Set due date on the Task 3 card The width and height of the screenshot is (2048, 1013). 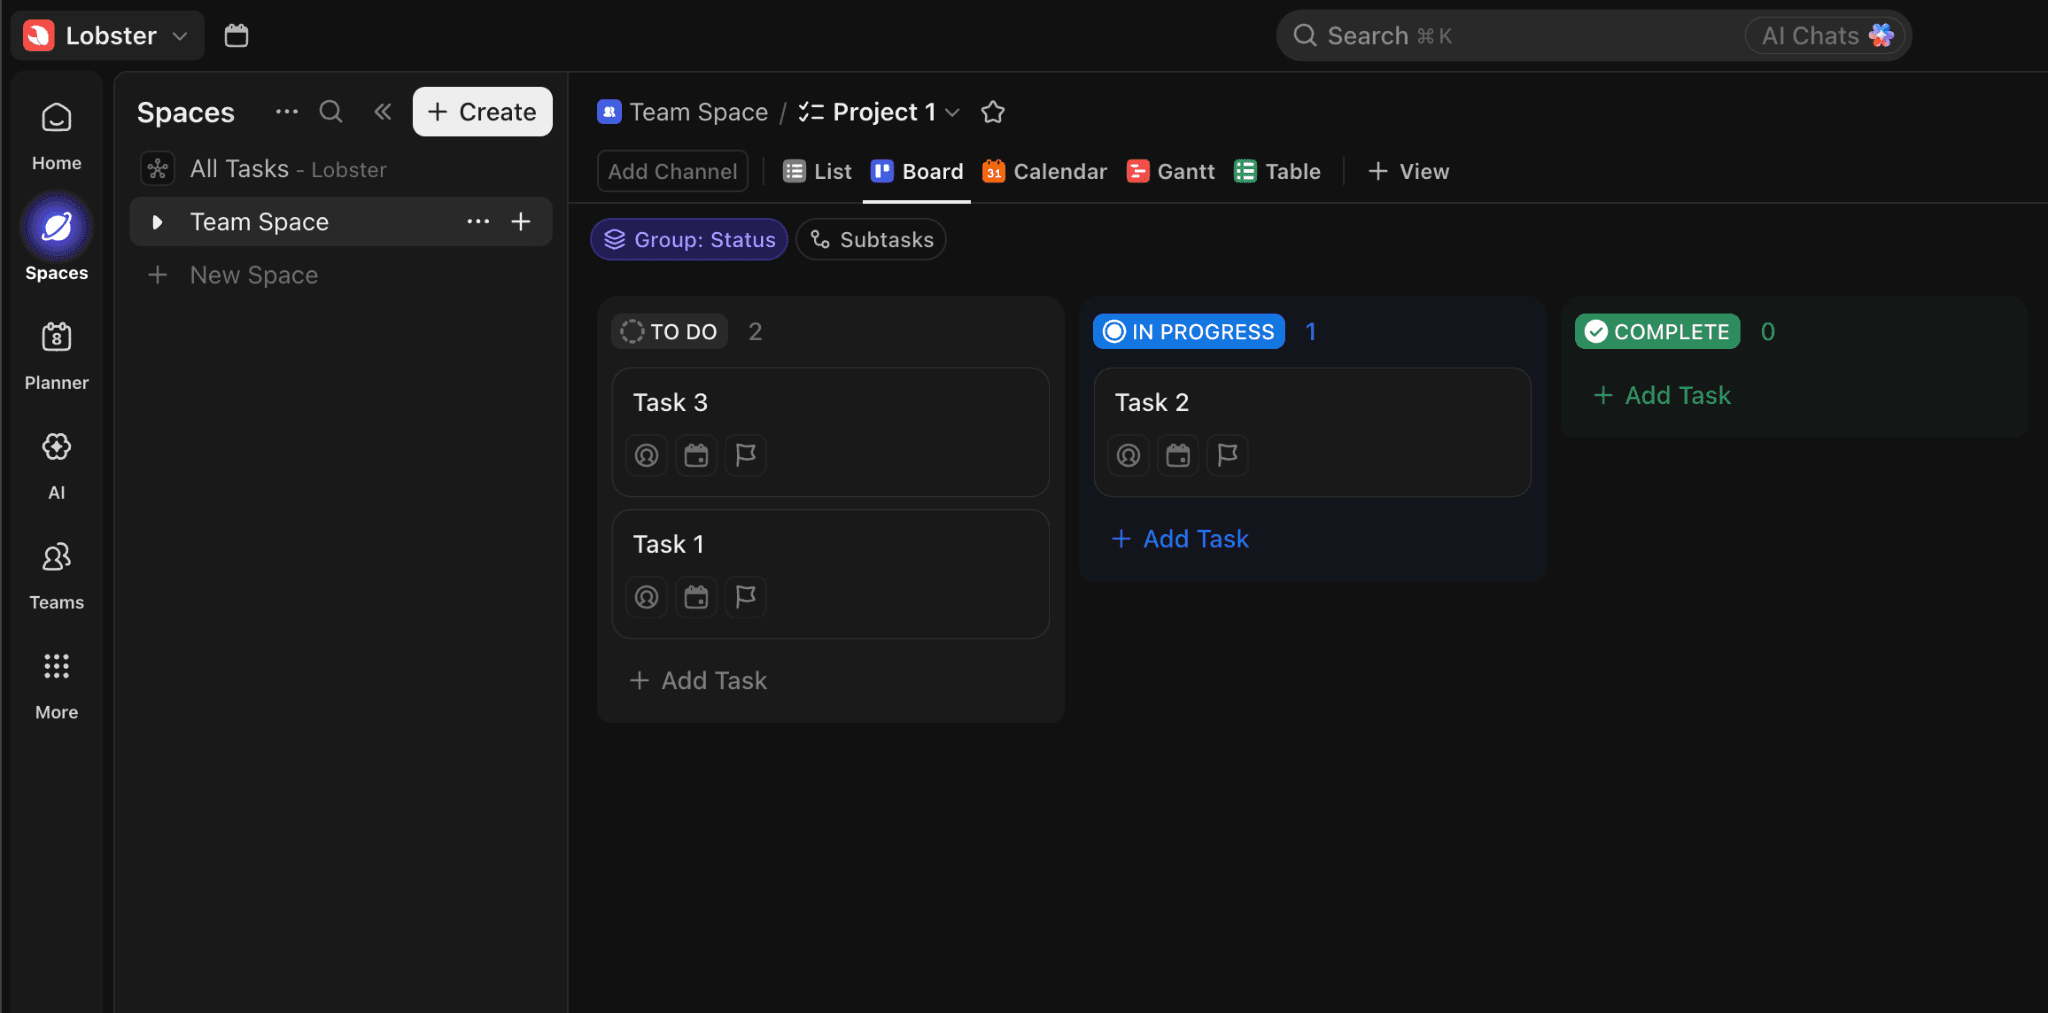tap(696, 456)
